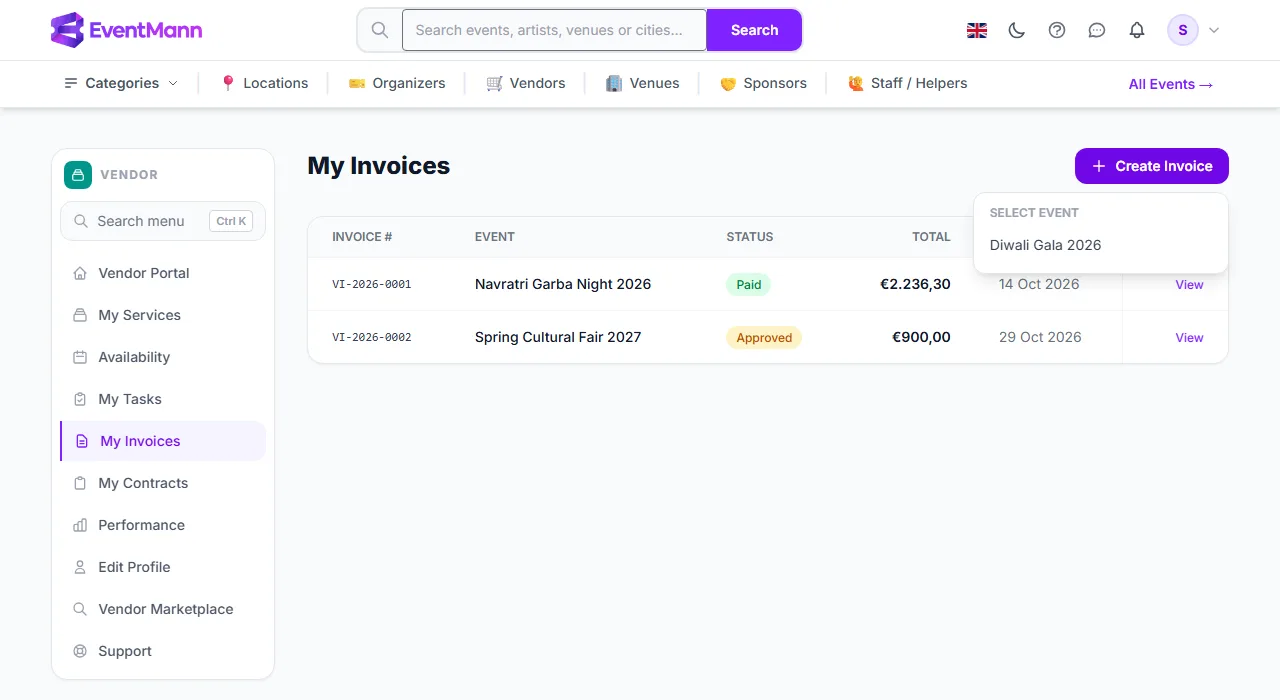Click the TOTAL column header
Screen dimensions: 1280x700
[931, 237]
